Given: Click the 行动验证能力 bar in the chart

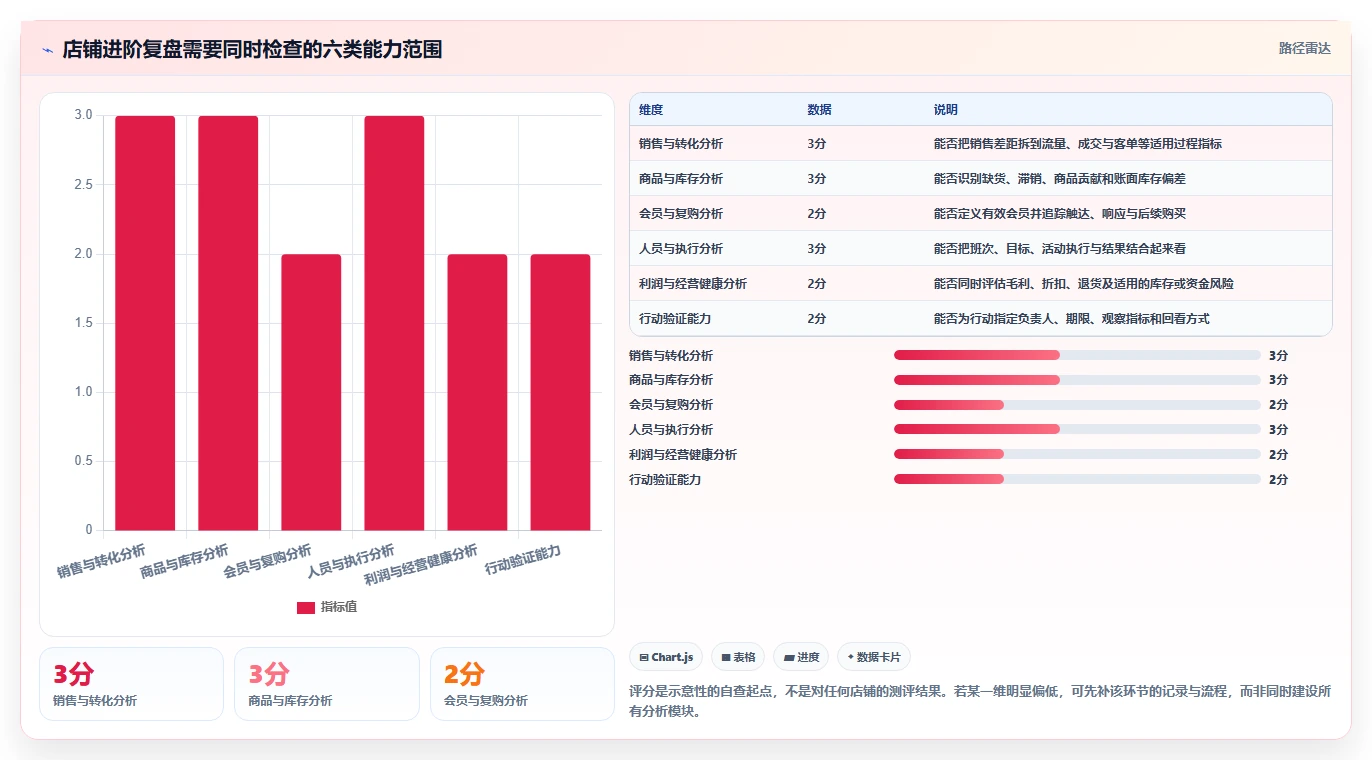Looking at the screenshot, I should tap(560, 392).
